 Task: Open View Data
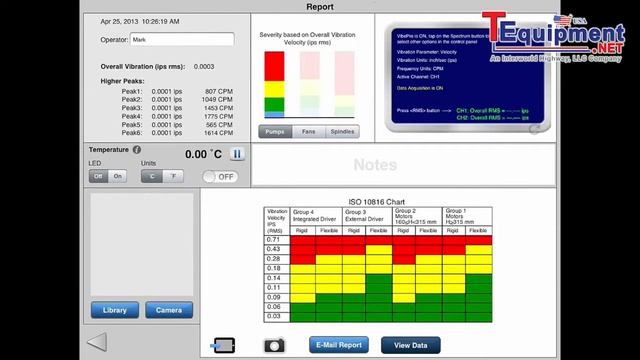tap(411, 345)
